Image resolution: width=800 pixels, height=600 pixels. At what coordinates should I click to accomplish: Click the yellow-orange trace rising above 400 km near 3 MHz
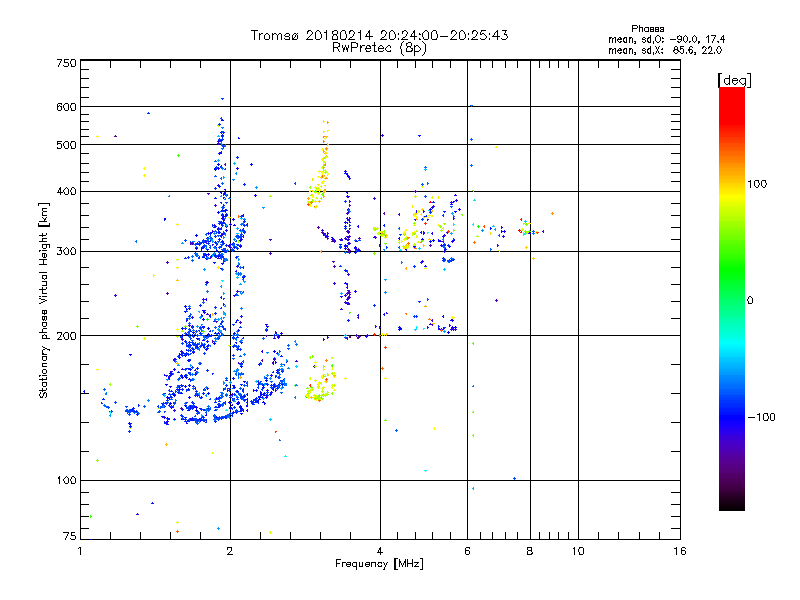click(x=319, y=164)
